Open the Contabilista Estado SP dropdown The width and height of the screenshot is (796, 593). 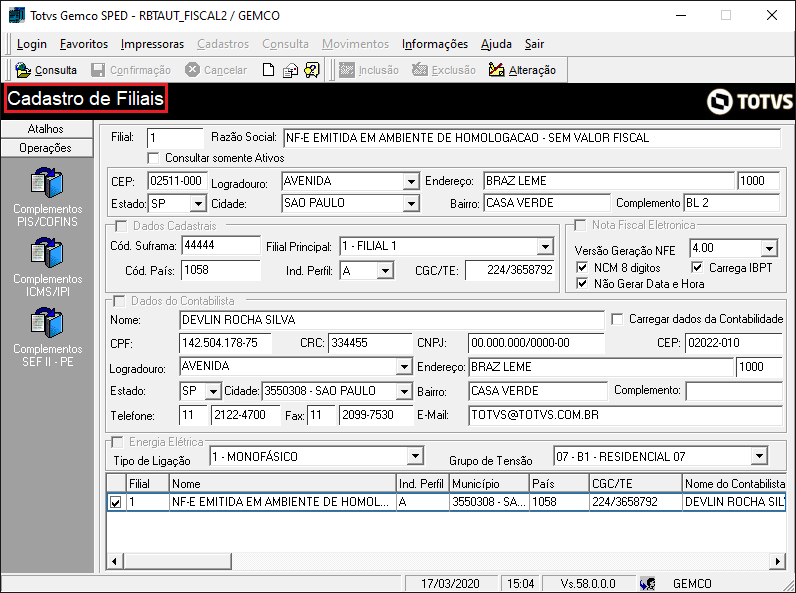(x=214, y=391)
